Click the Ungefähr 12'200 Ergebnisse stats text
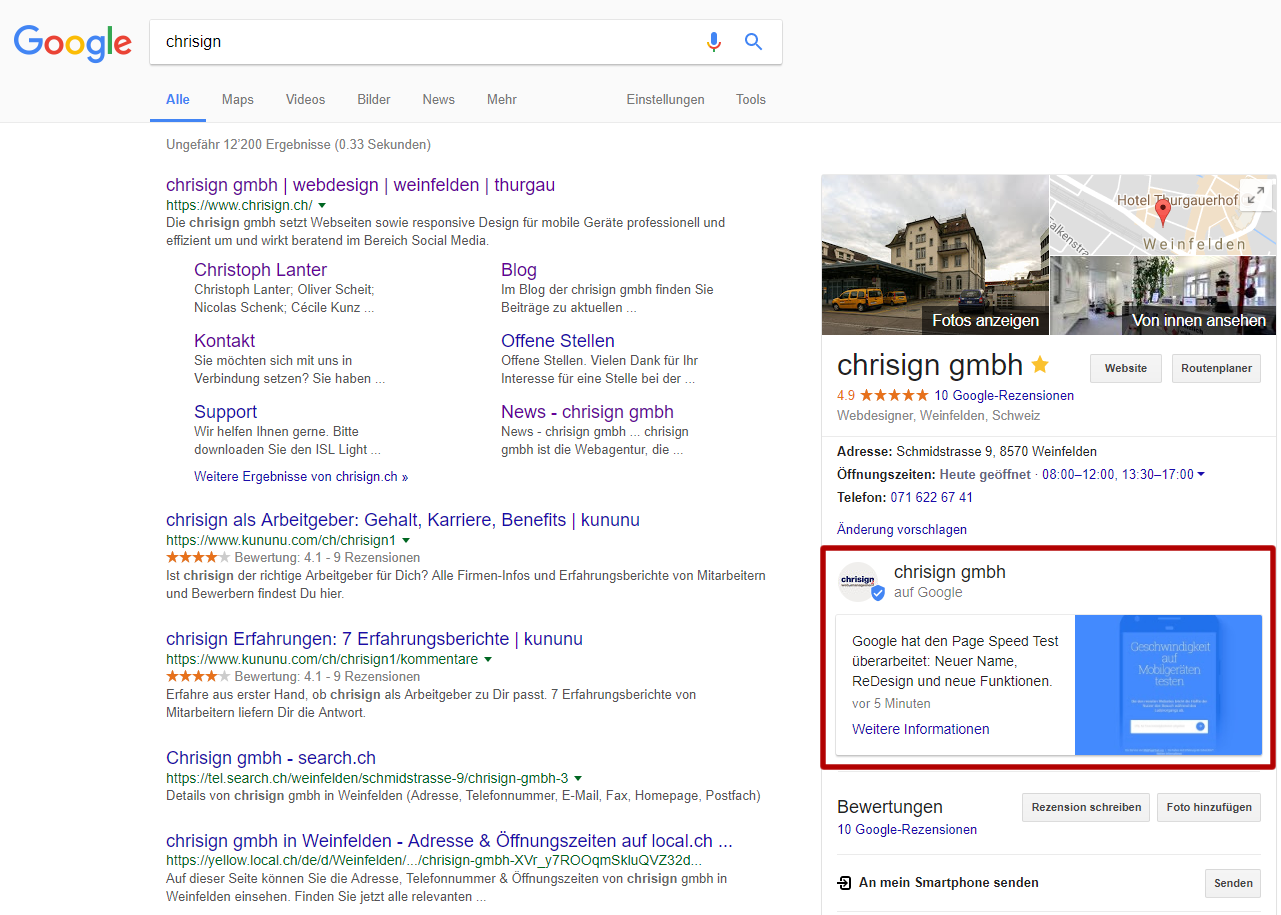 click(298, 145)
